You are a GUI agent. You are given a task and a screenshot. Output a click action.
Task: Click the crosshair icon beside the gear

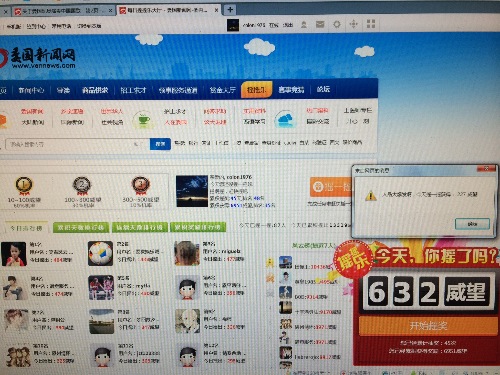[x=353, y=24]
